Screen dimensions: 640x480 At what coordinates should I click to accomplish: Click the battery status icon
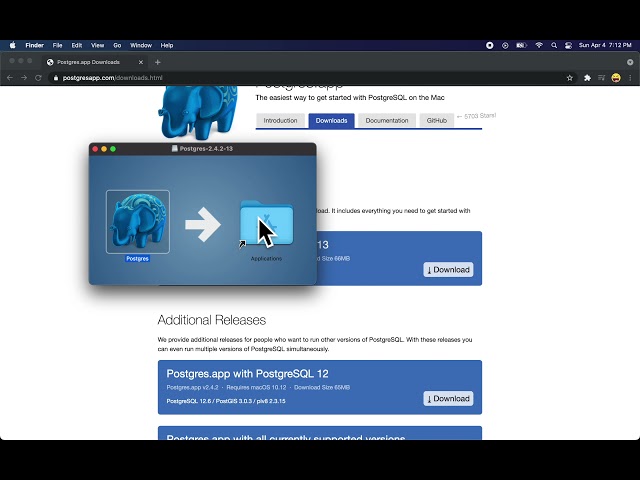pos(521,45)
